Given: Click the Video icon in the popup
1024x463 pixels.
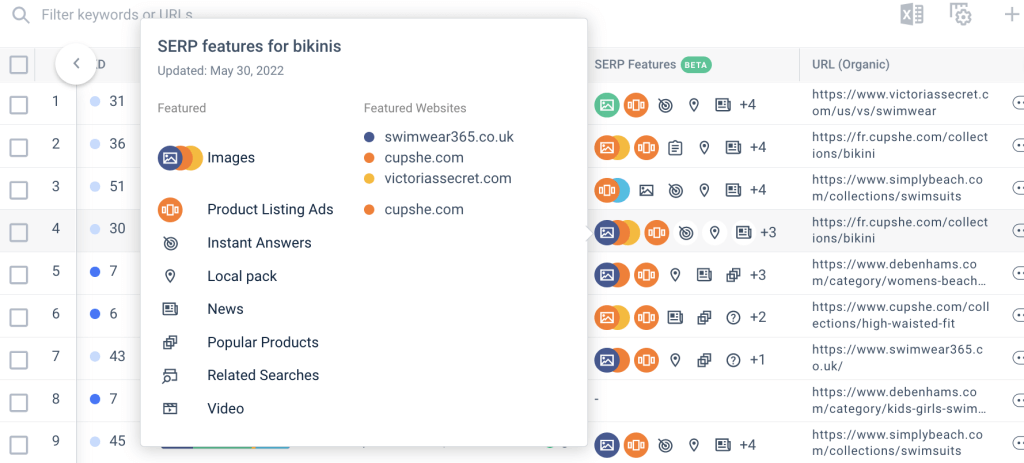Looking at the screenshot, I should 170,408.
